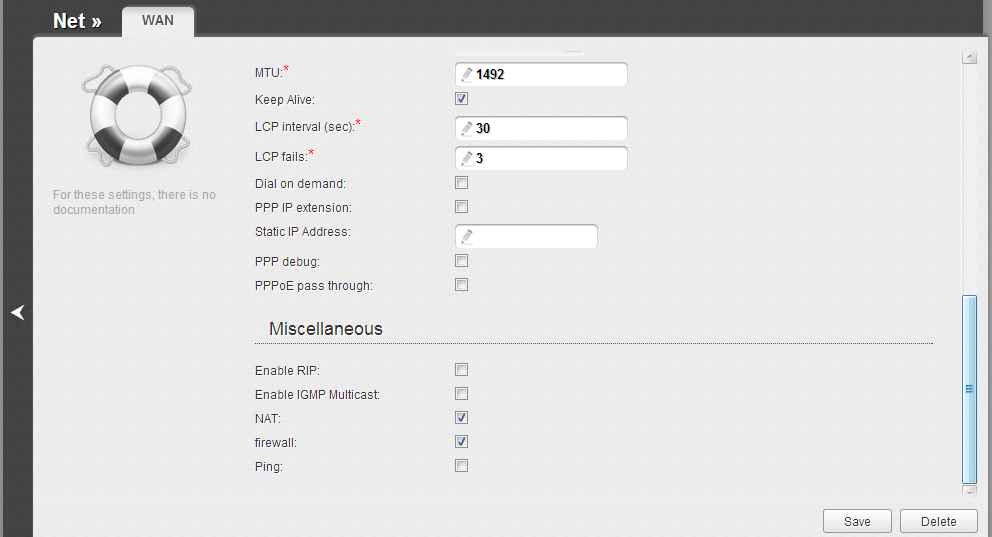
Task: Focus the LCP interval field
Action: pyautogui.click(x=548, y=129)
